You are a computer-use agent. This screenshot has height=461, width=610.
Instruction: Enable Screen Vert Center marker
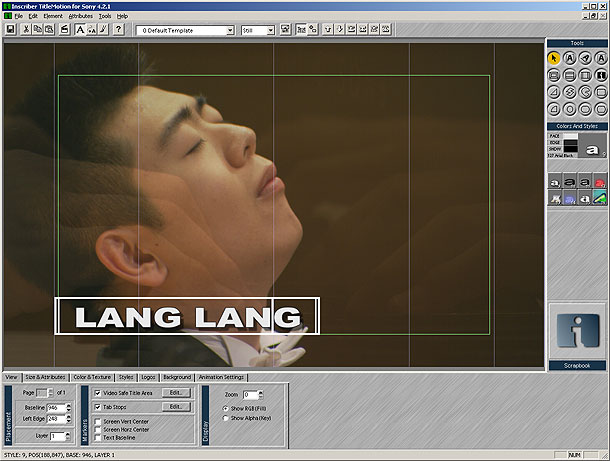(97, 422)
